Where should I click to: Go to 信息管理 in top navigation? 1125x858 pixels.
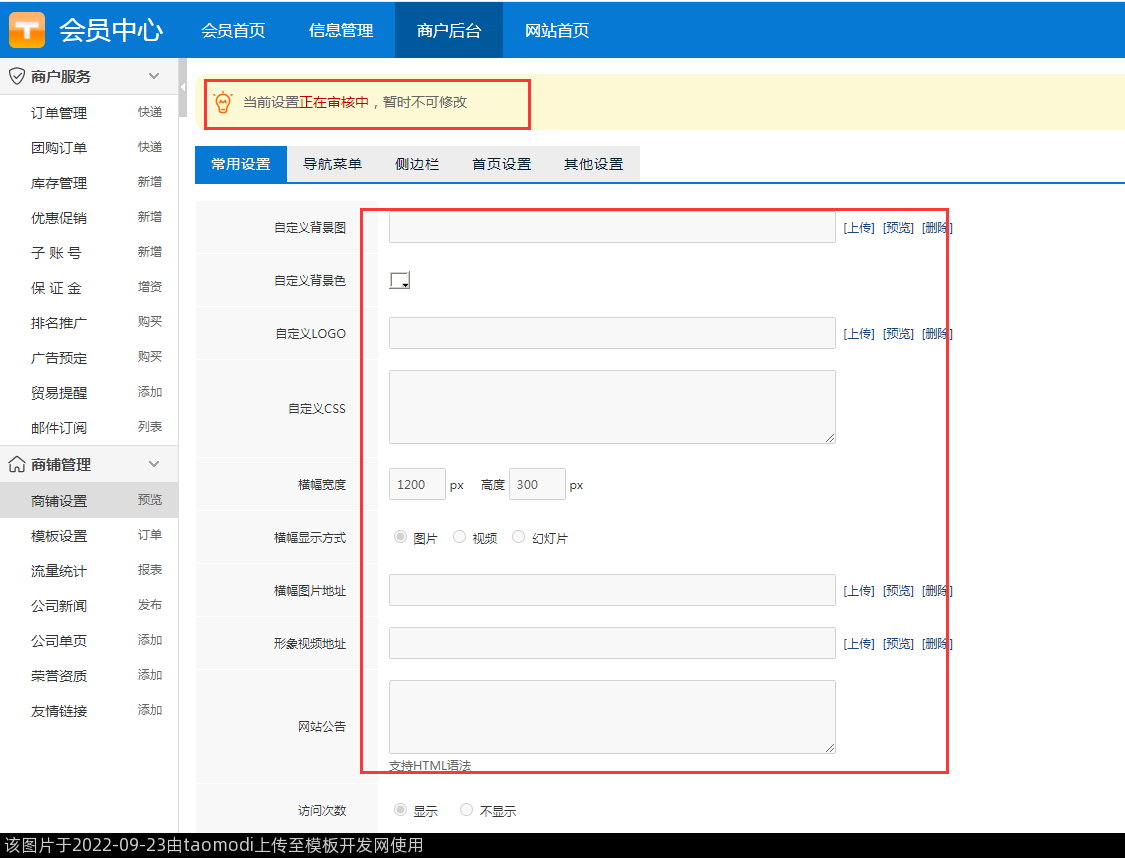coord(341,30)
